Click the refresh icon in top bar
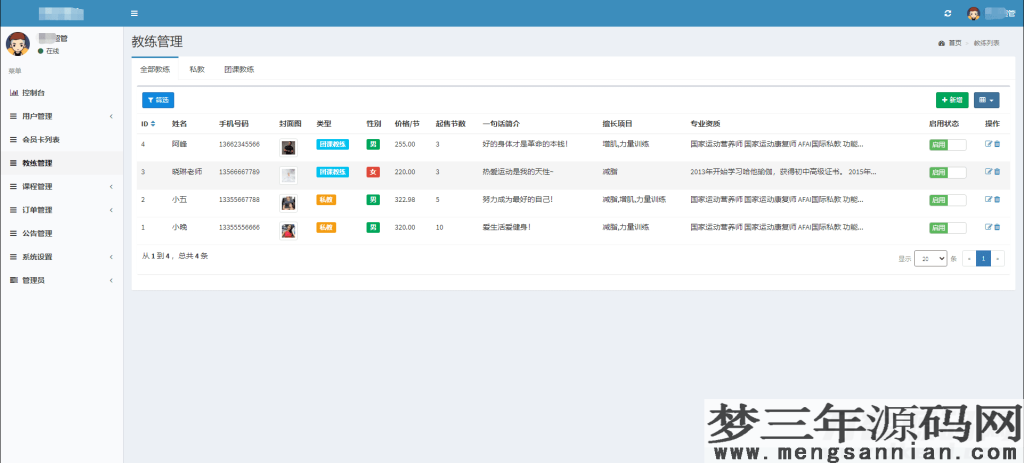 [948, 13]
